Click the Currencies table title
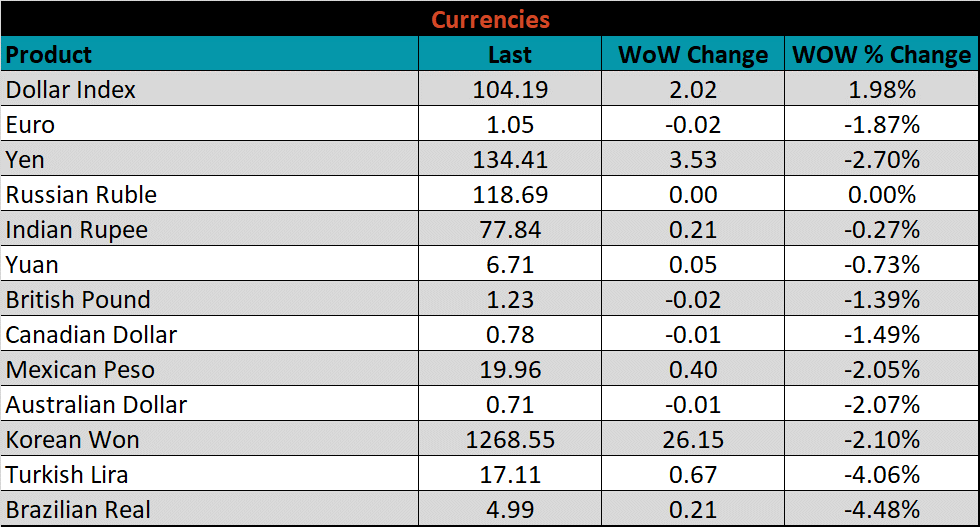980x527 pixels. point(490,19)
